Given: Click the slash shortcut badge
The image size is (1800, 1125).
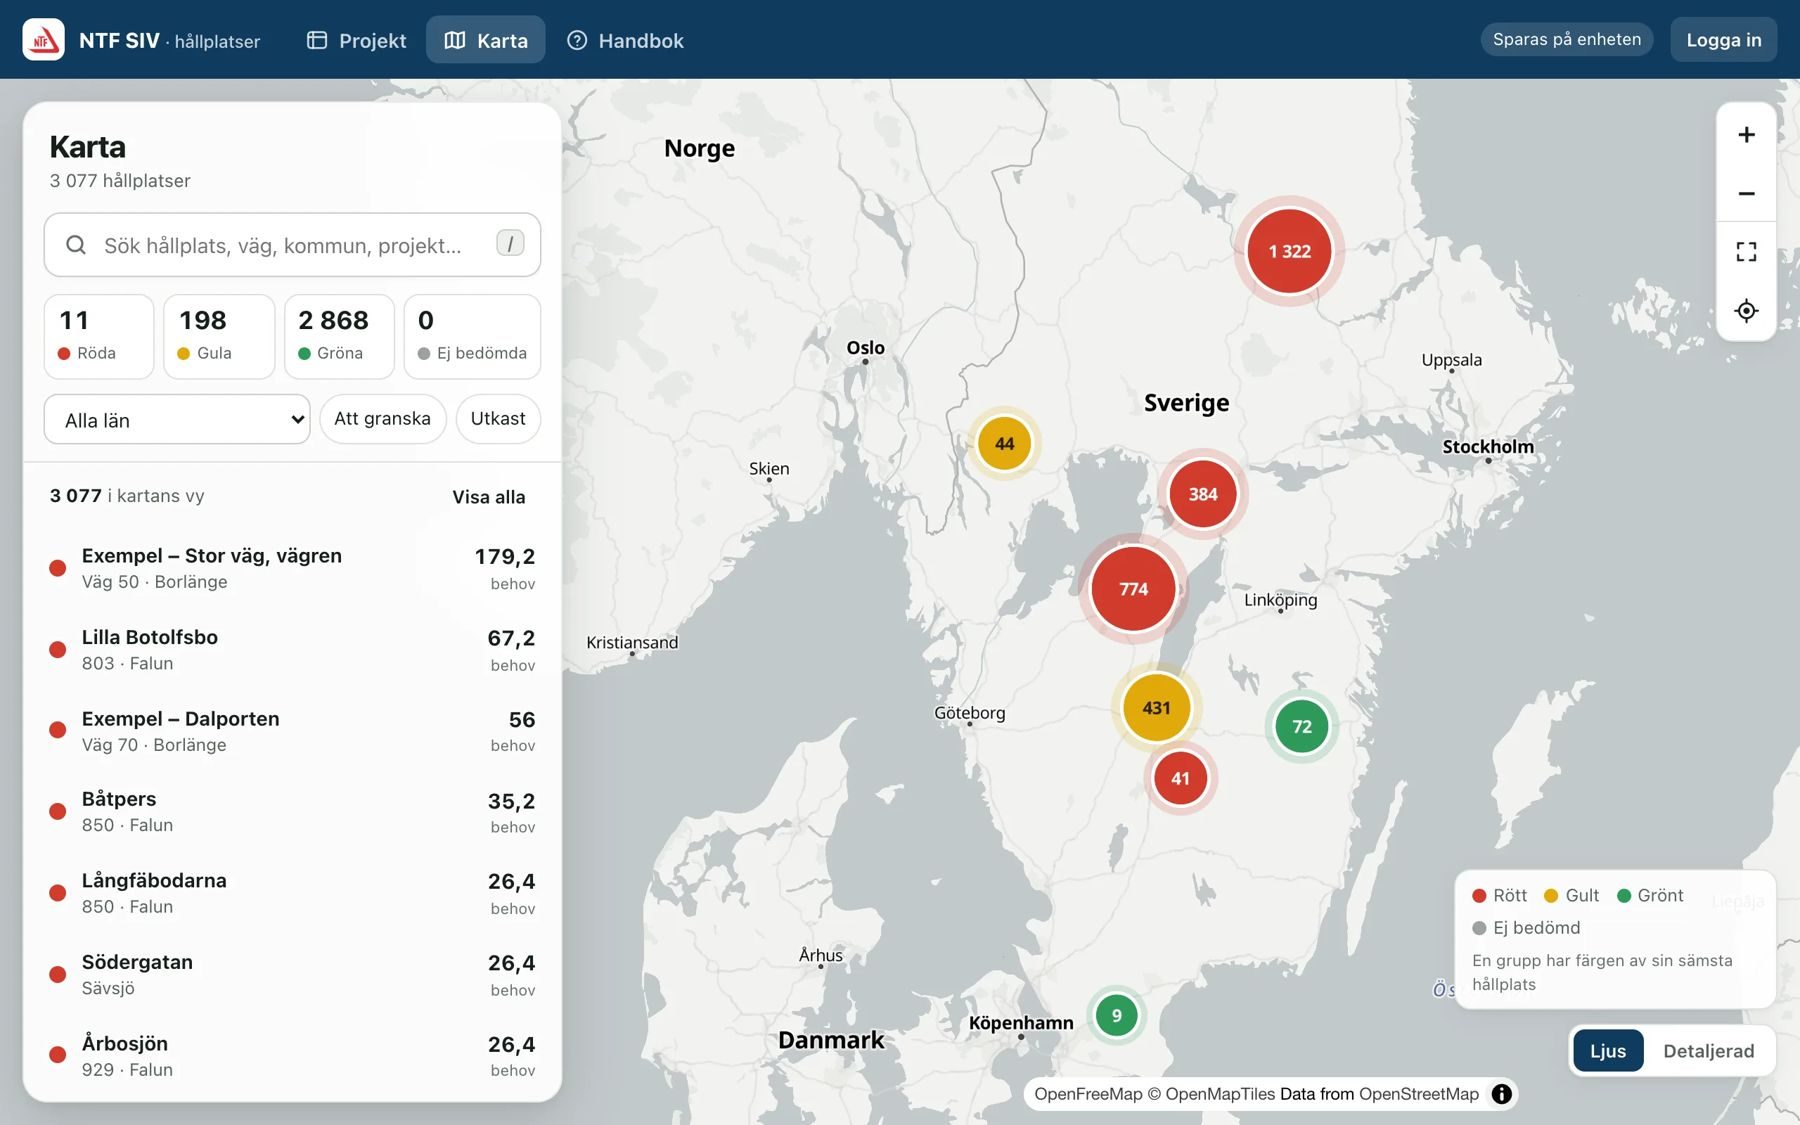Looking at the screenshot, I should 510,243.
